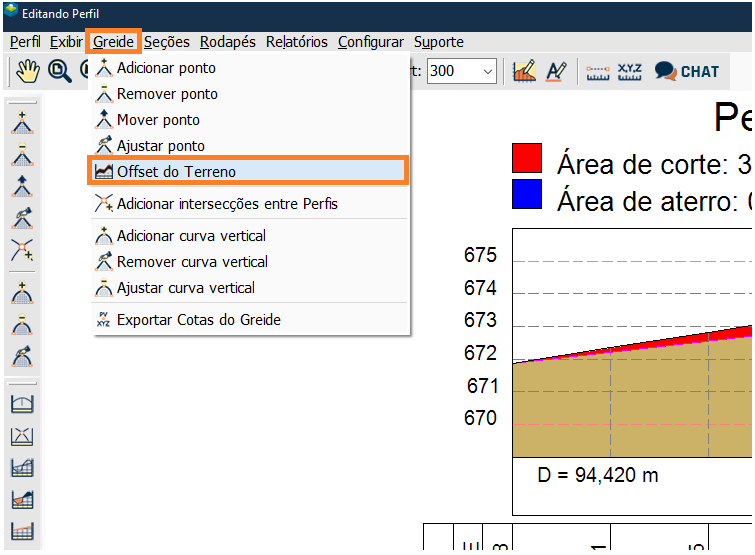Screen dimensions: 755x555
Task: Select Adicionar curva vertical menu entry
Action: tap(191, 236)
